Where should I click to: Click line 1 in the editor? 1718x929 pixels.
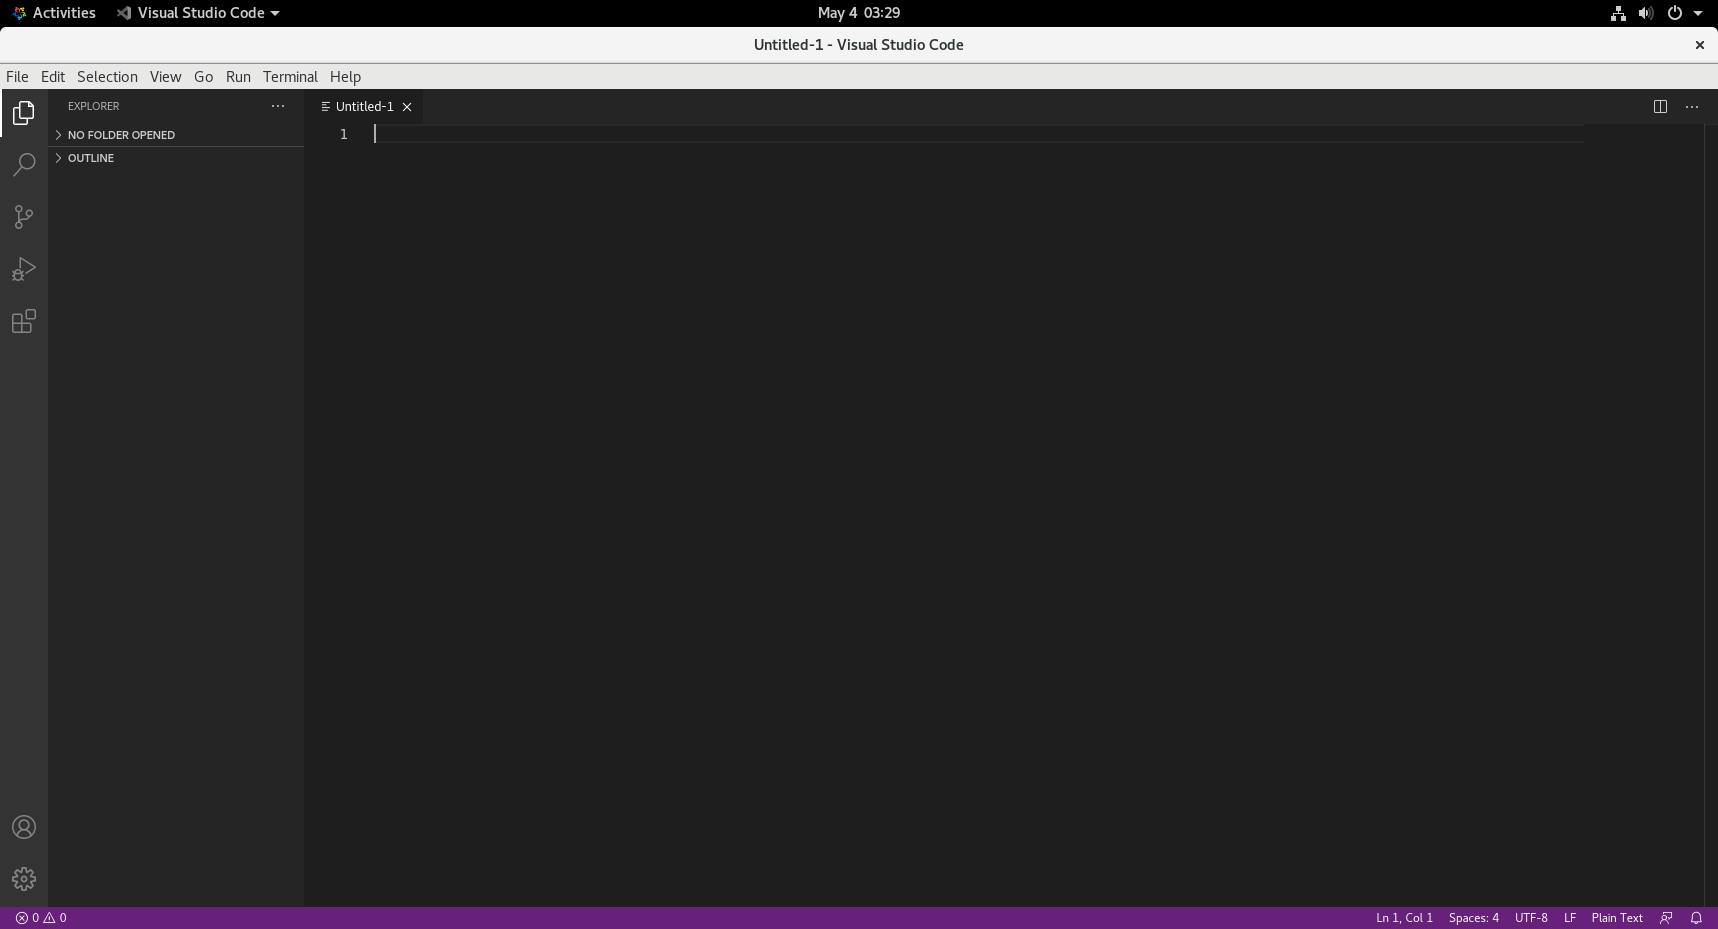[978, 134]
